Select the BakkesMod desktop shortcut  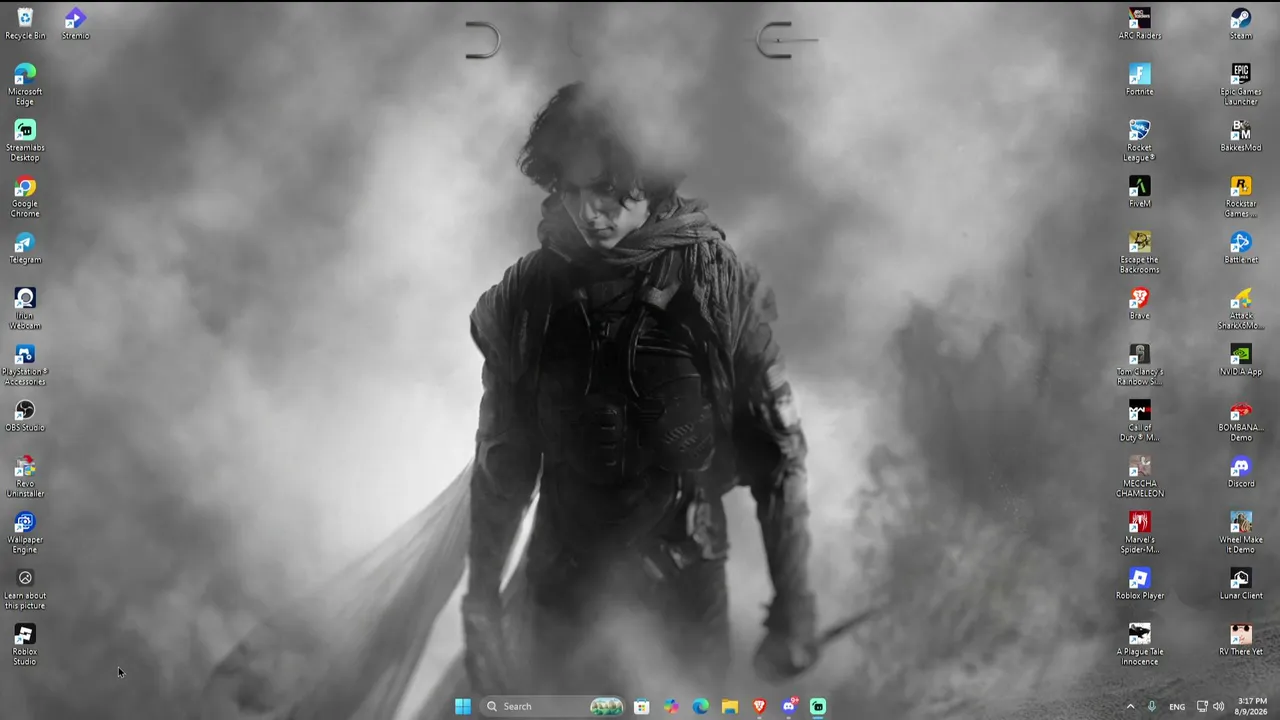click(1241, 136)
